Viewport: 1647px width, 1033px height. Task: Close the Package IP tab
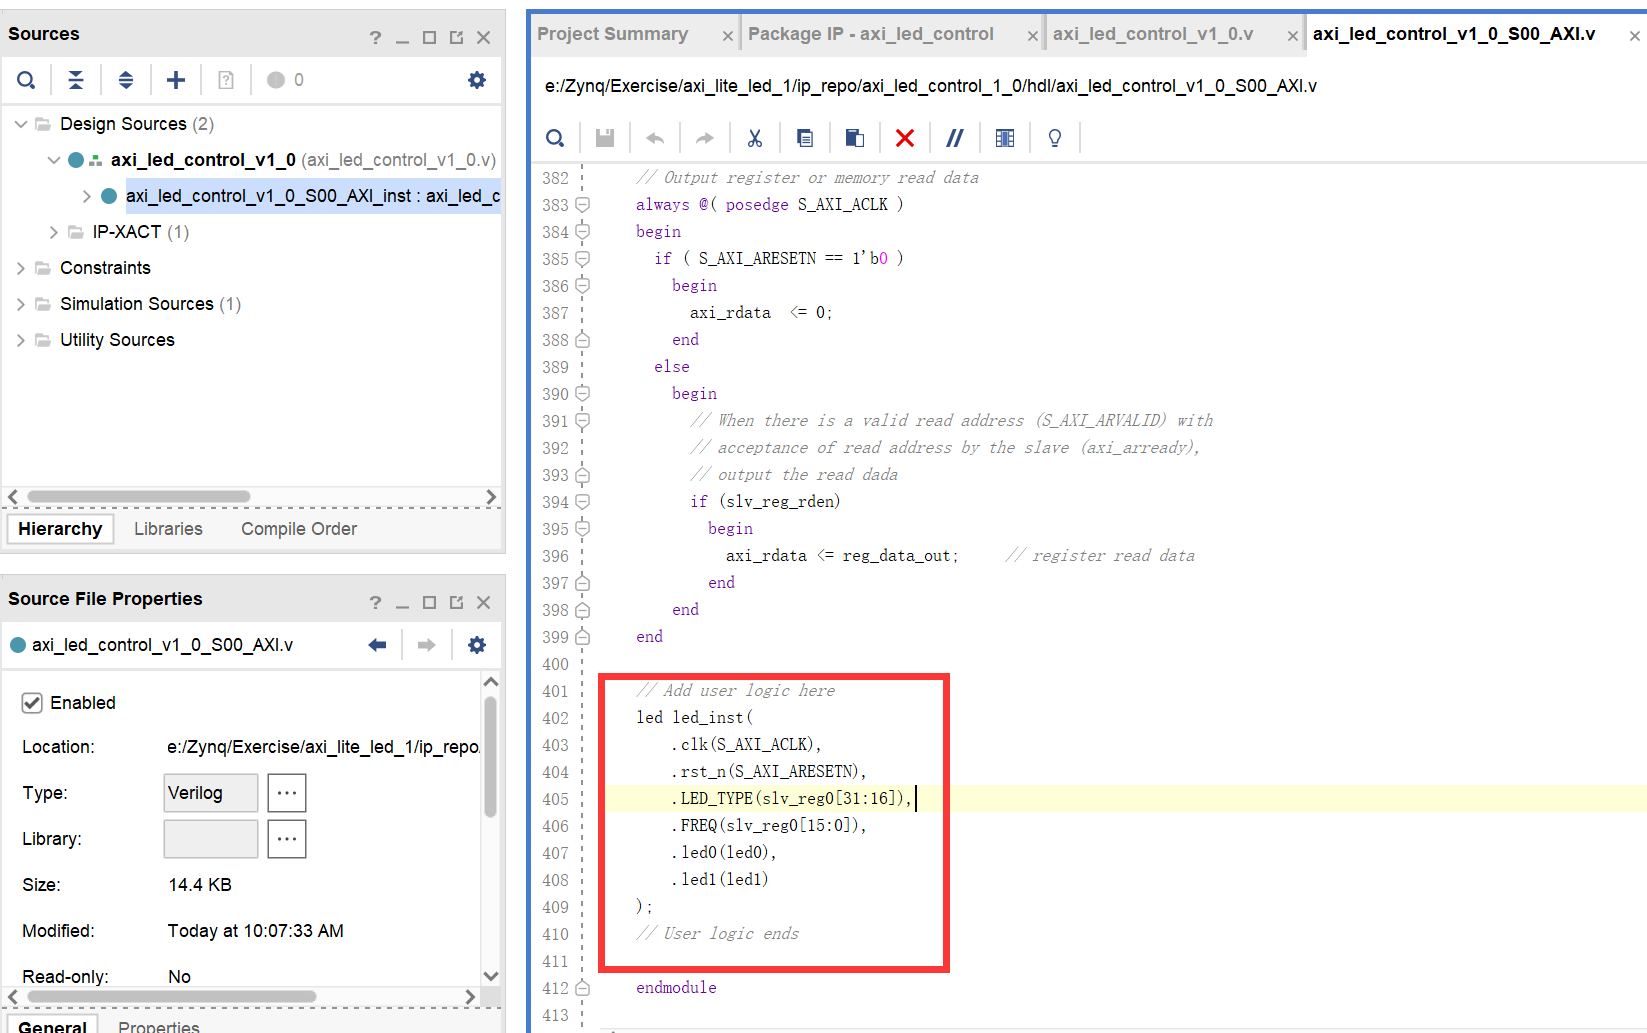click(1033, 36)
